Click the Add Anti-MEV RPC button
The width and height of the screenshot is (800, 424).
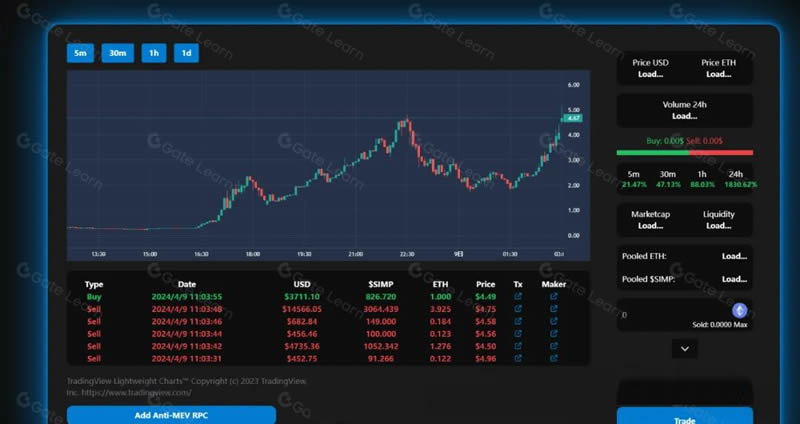(171, 414)
